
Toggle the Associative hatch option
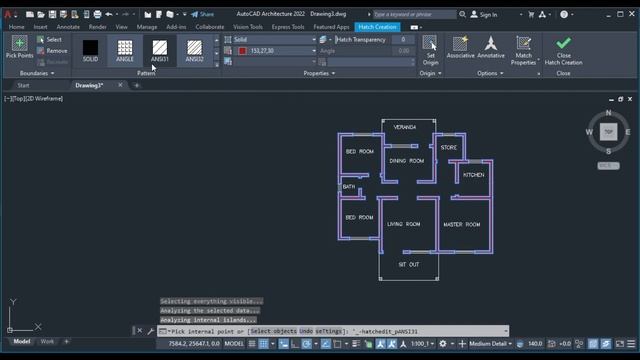tap(460, 47)
